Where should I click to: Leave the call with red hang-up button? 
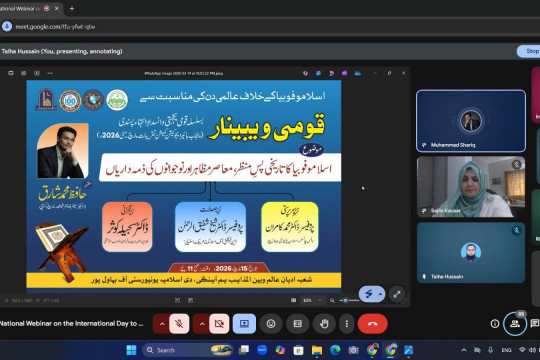[x=373, y=323]
